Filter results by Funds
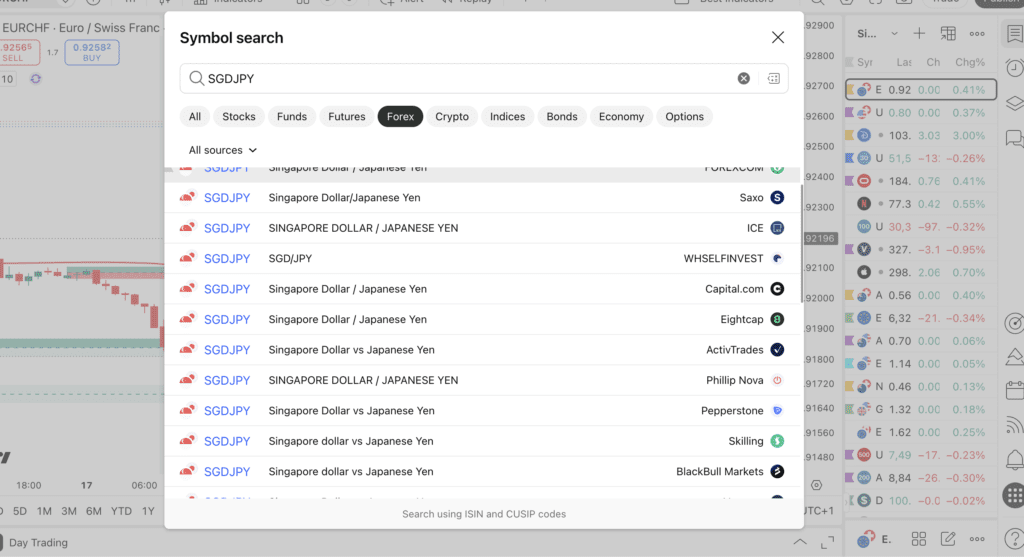 [x=291, y=116]
